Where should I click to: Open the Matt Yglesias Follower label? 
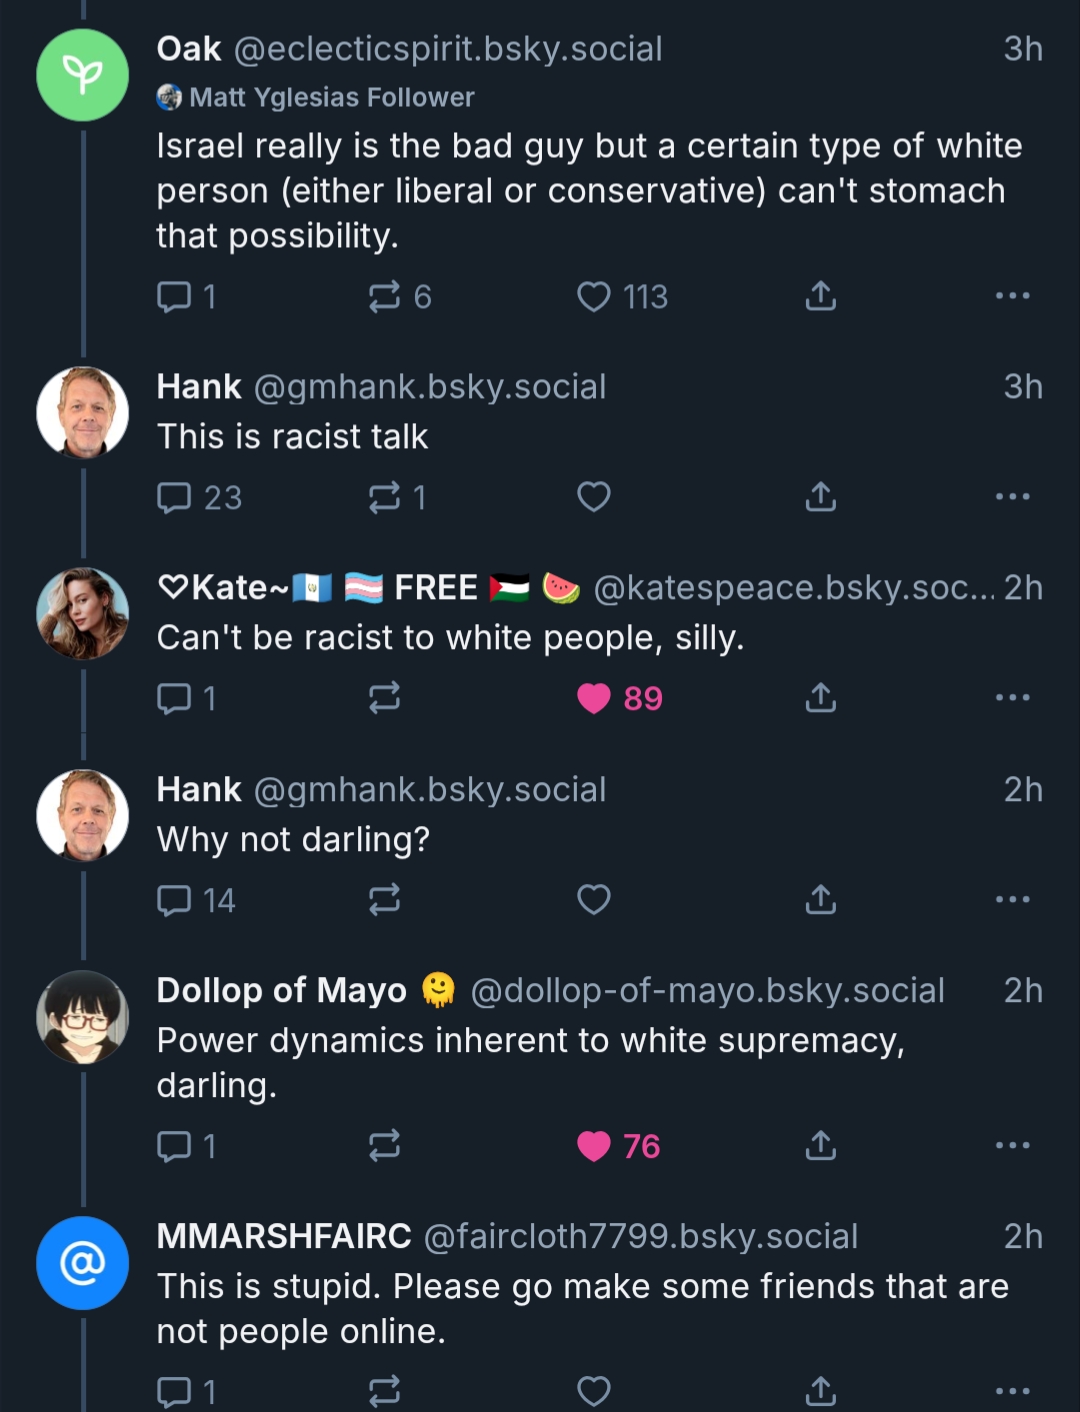tap(330, 97)
